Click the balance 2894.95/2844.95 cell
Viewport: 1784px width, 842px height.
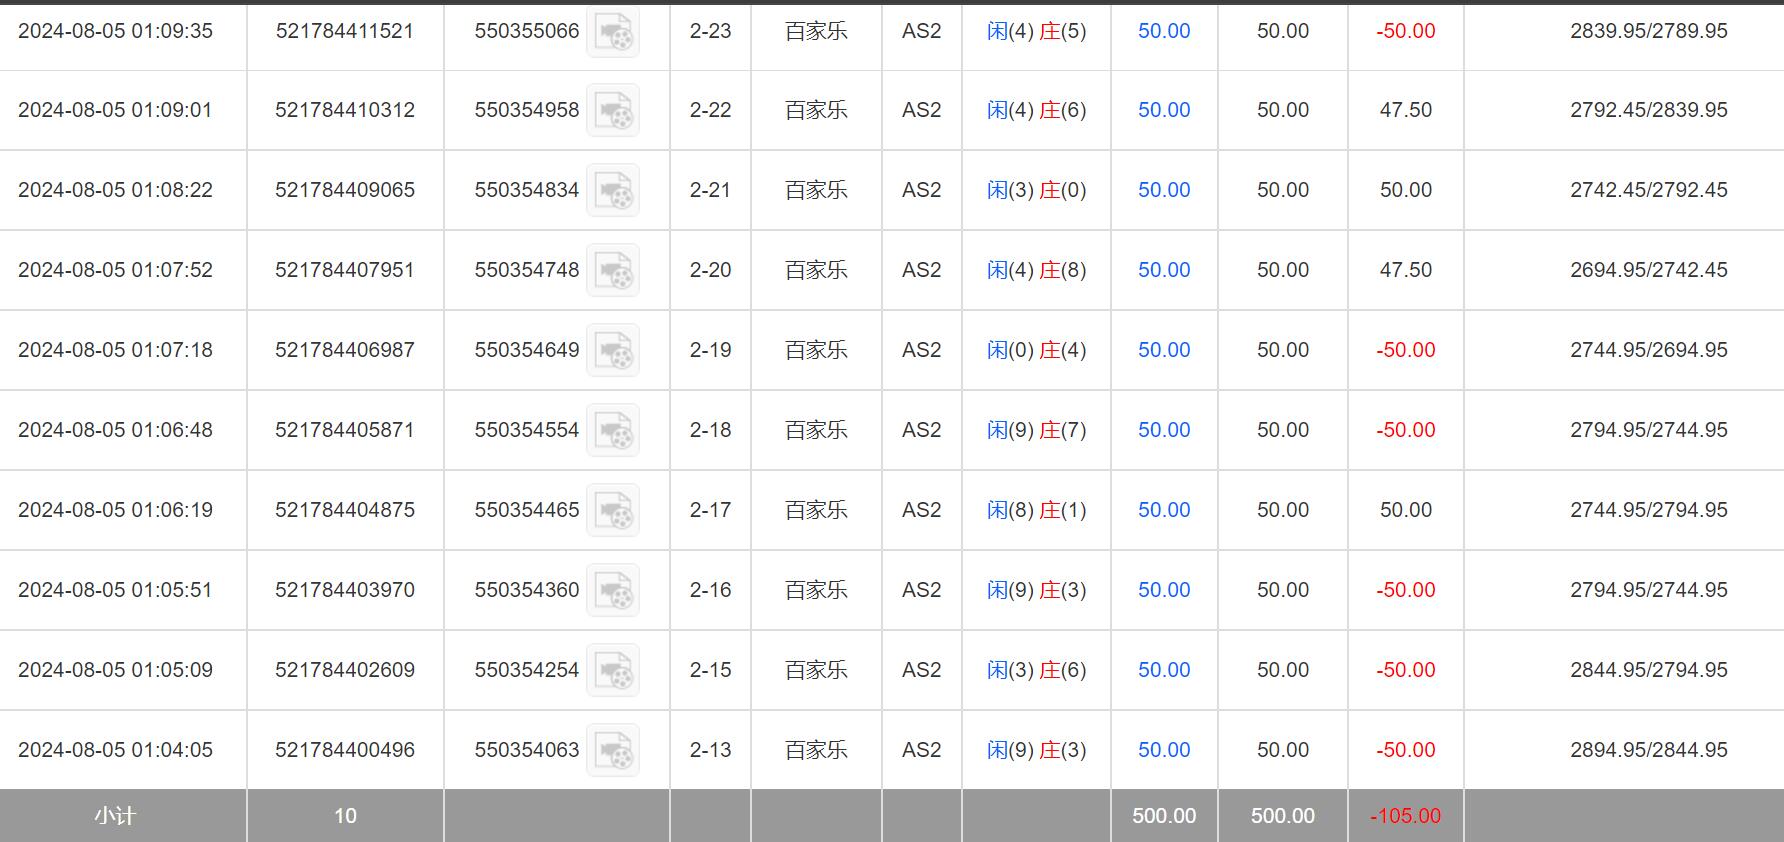point(1648,750)
